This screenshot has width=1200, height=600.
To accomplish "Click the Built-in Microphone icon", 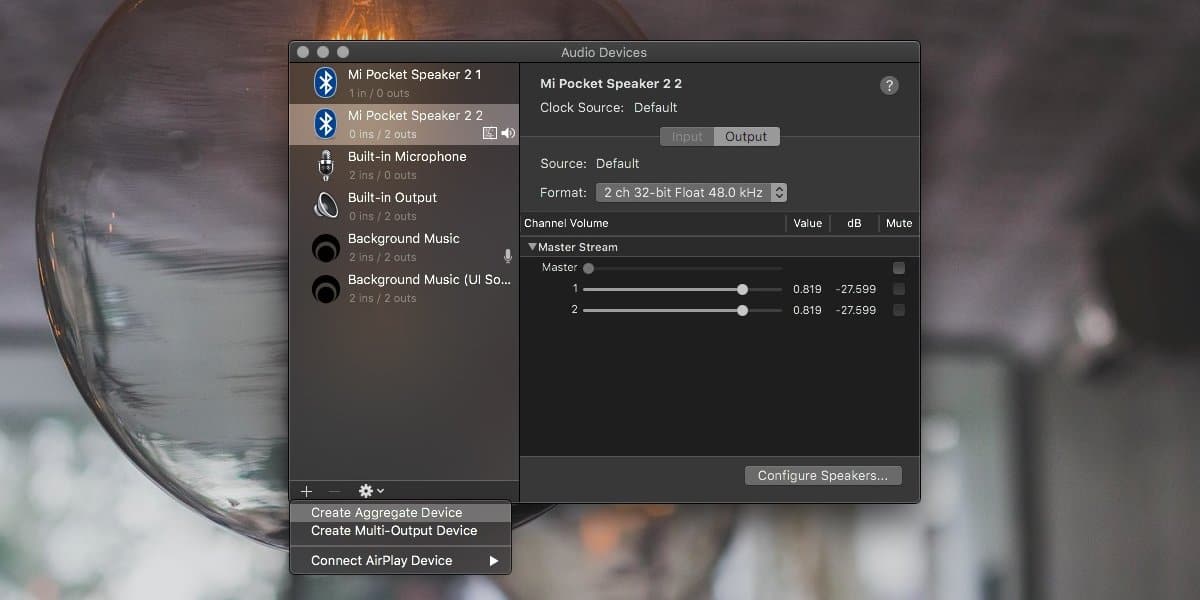I will point(325,165).
